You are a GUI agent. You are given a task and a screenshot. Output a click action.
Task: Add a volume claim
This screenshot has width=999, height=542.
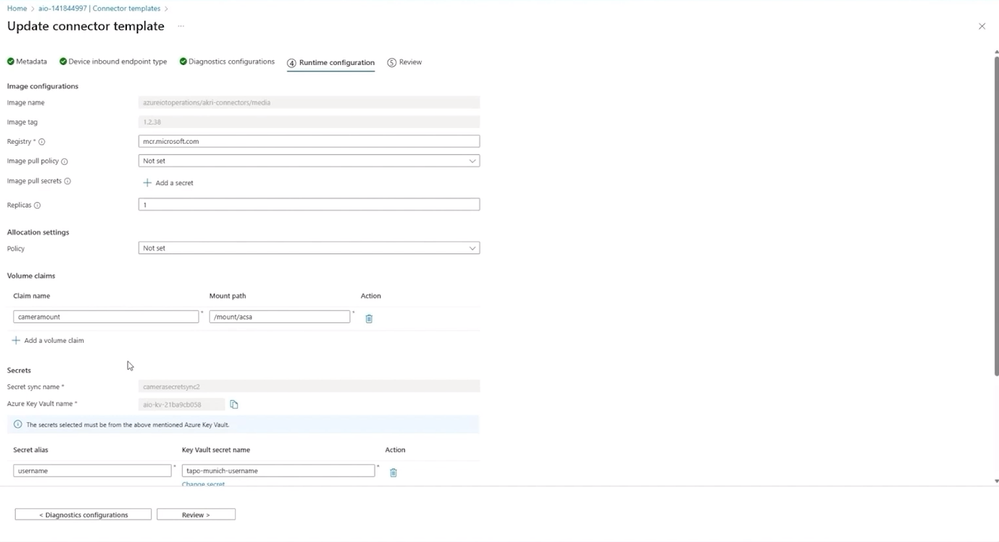pyautogui.click(x=48, y=341)
